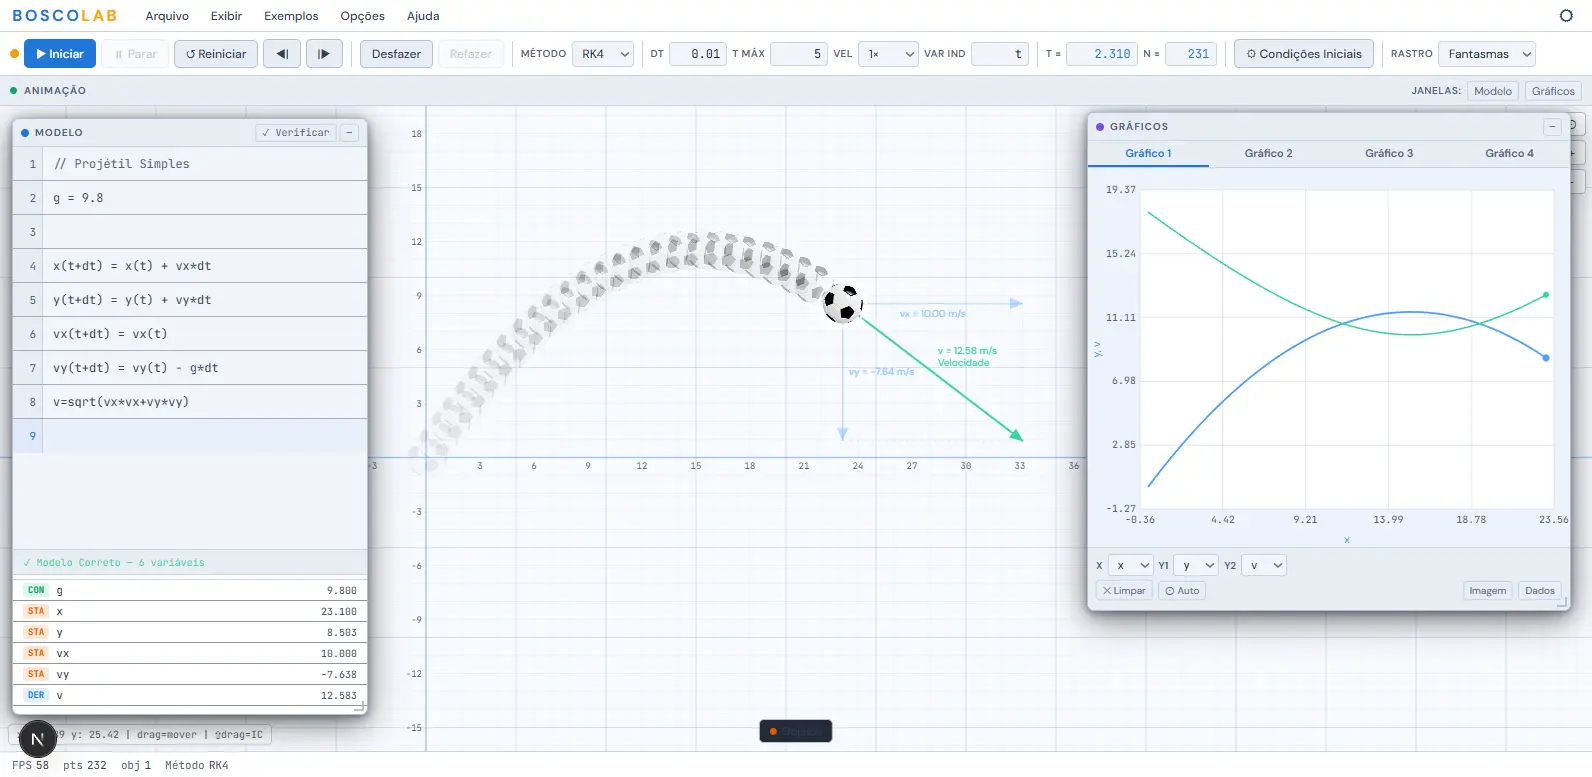
Task: Open the Método RK4 dropdown
Action: pos(605,54)
